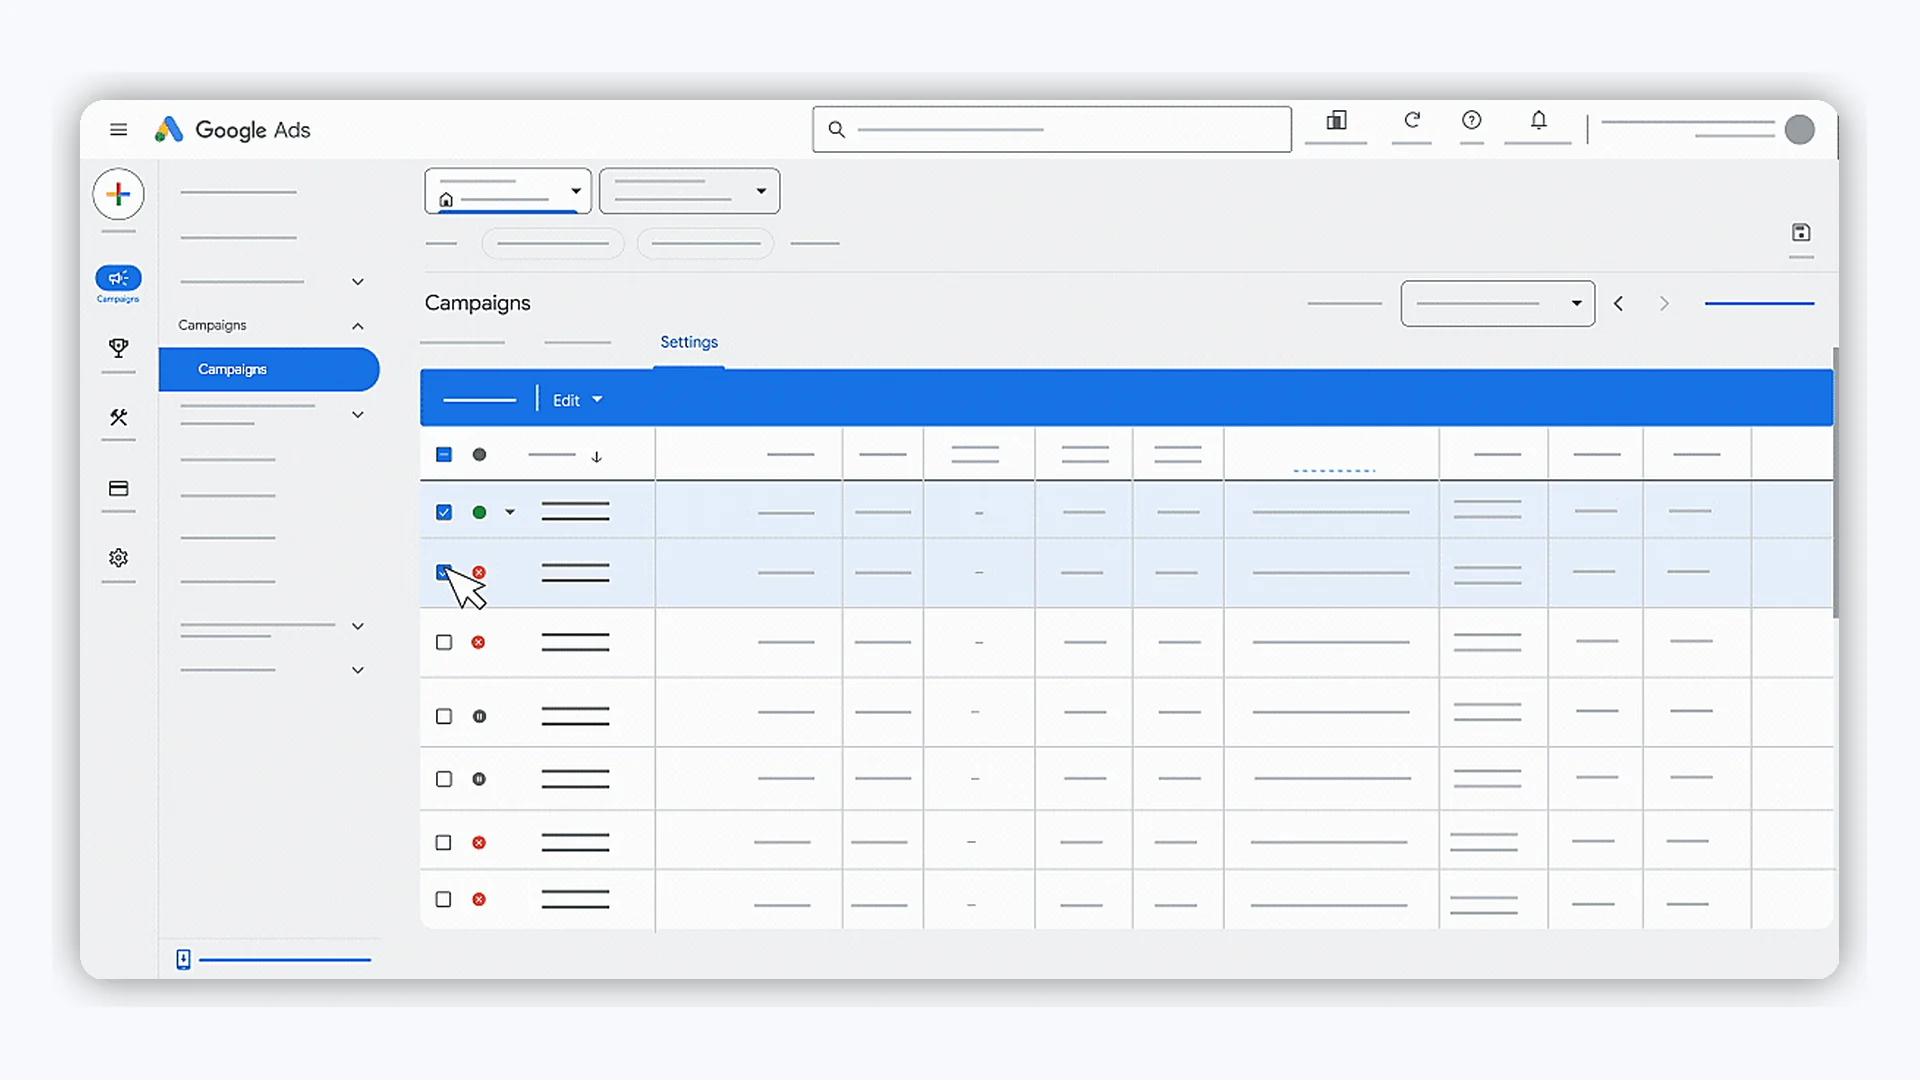Click the blue link at top right
The width and height of the screenshot is (1920, 1080).
tap(1759, 303)
